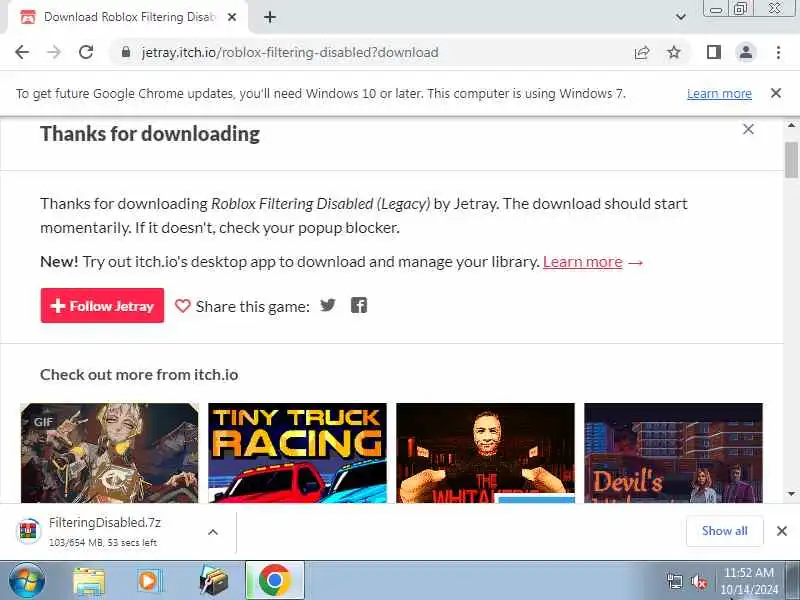Viewport: 800px width, 600px height.
Task: Click the muted volume tray icon
Action: point(699,582)
